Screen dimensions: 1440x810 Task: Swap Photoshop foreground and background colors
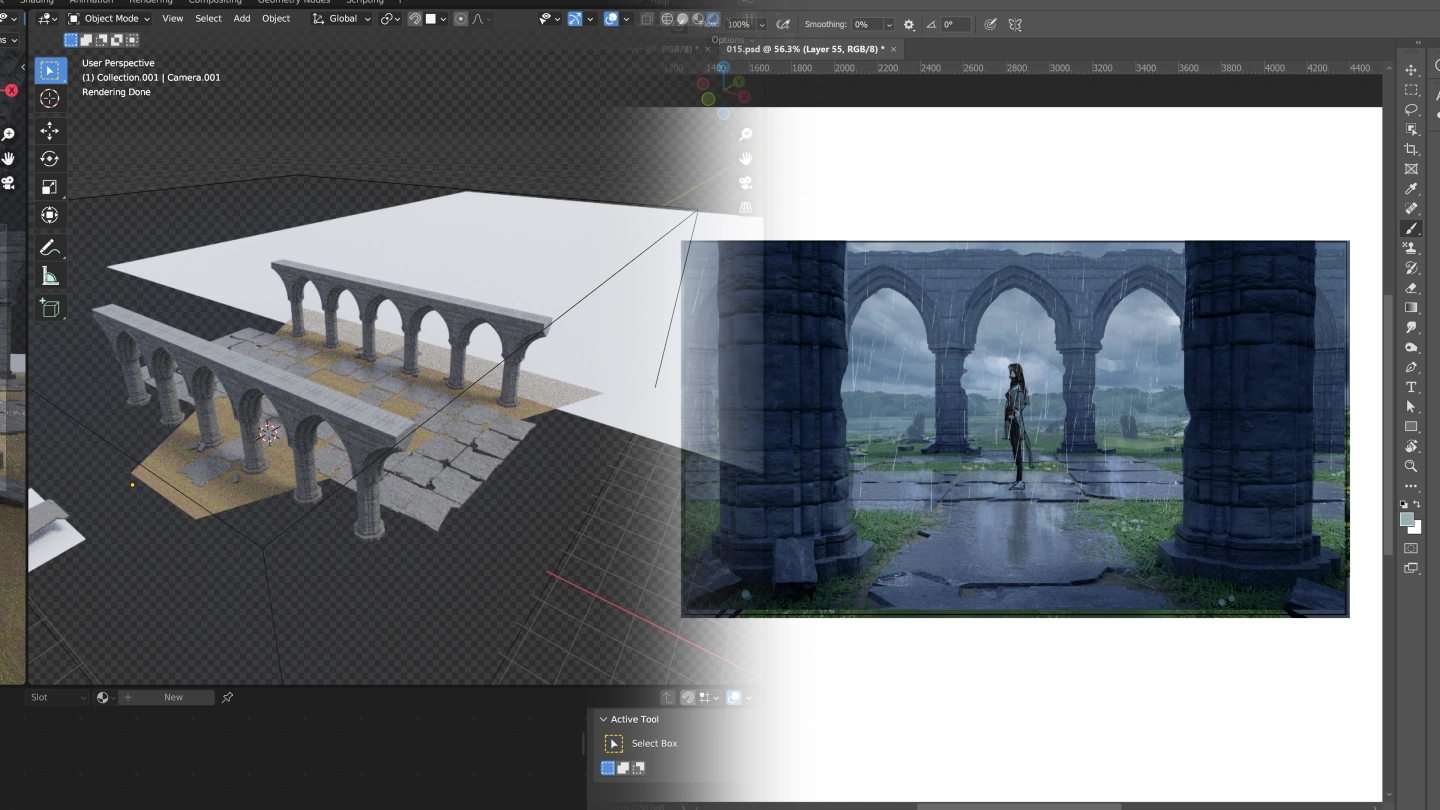(1418, 506)
